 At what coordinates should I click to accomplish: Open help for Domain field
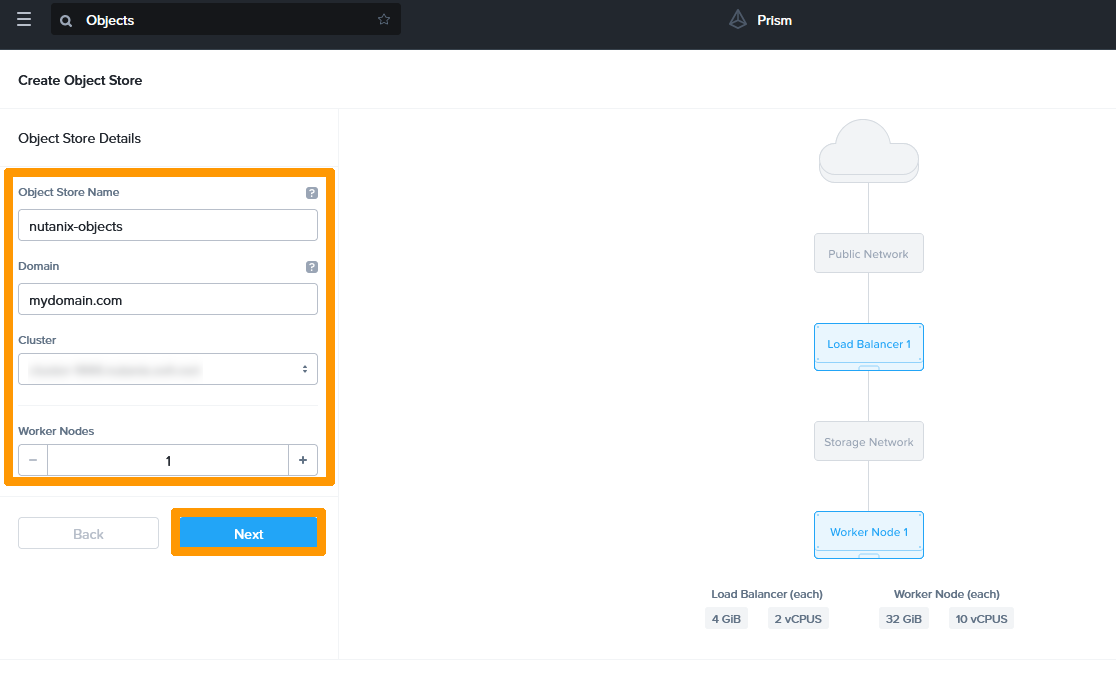pos(312,267)
